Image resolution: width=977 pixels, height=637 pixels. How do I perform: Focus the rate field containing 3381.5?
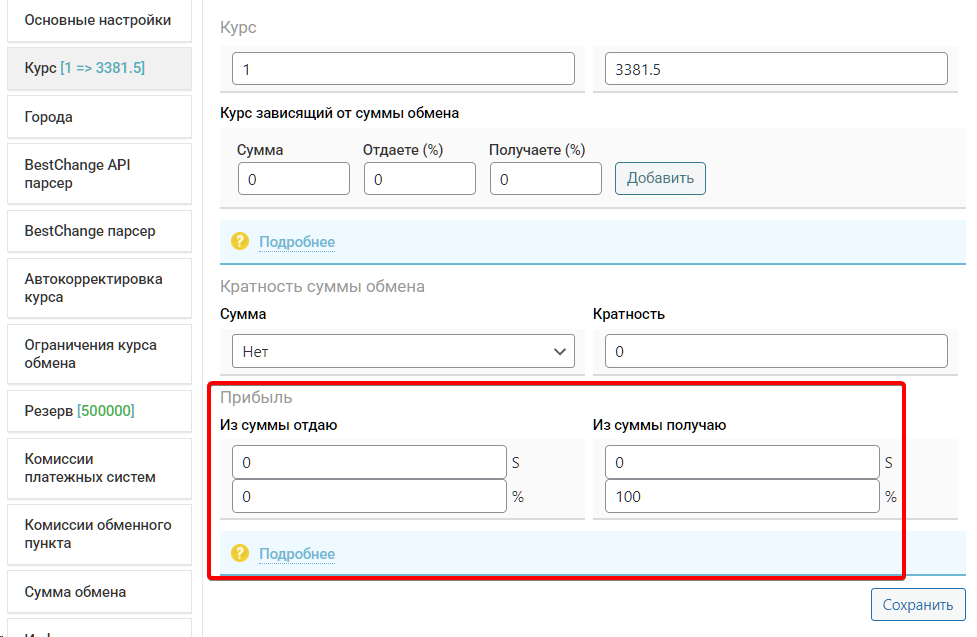pos(775,69)
